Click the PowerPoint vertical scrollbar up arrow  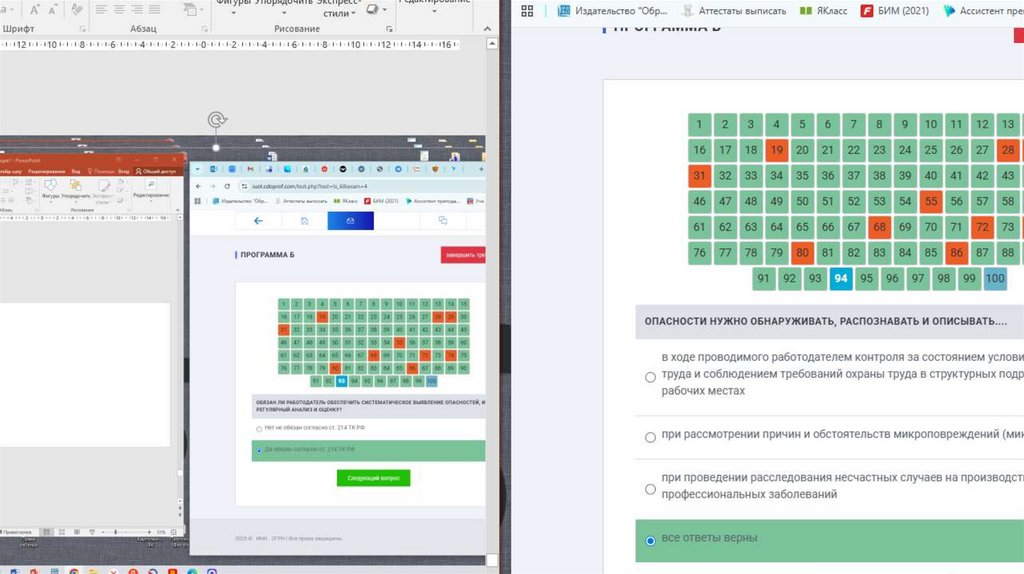(x=492, y=43)
